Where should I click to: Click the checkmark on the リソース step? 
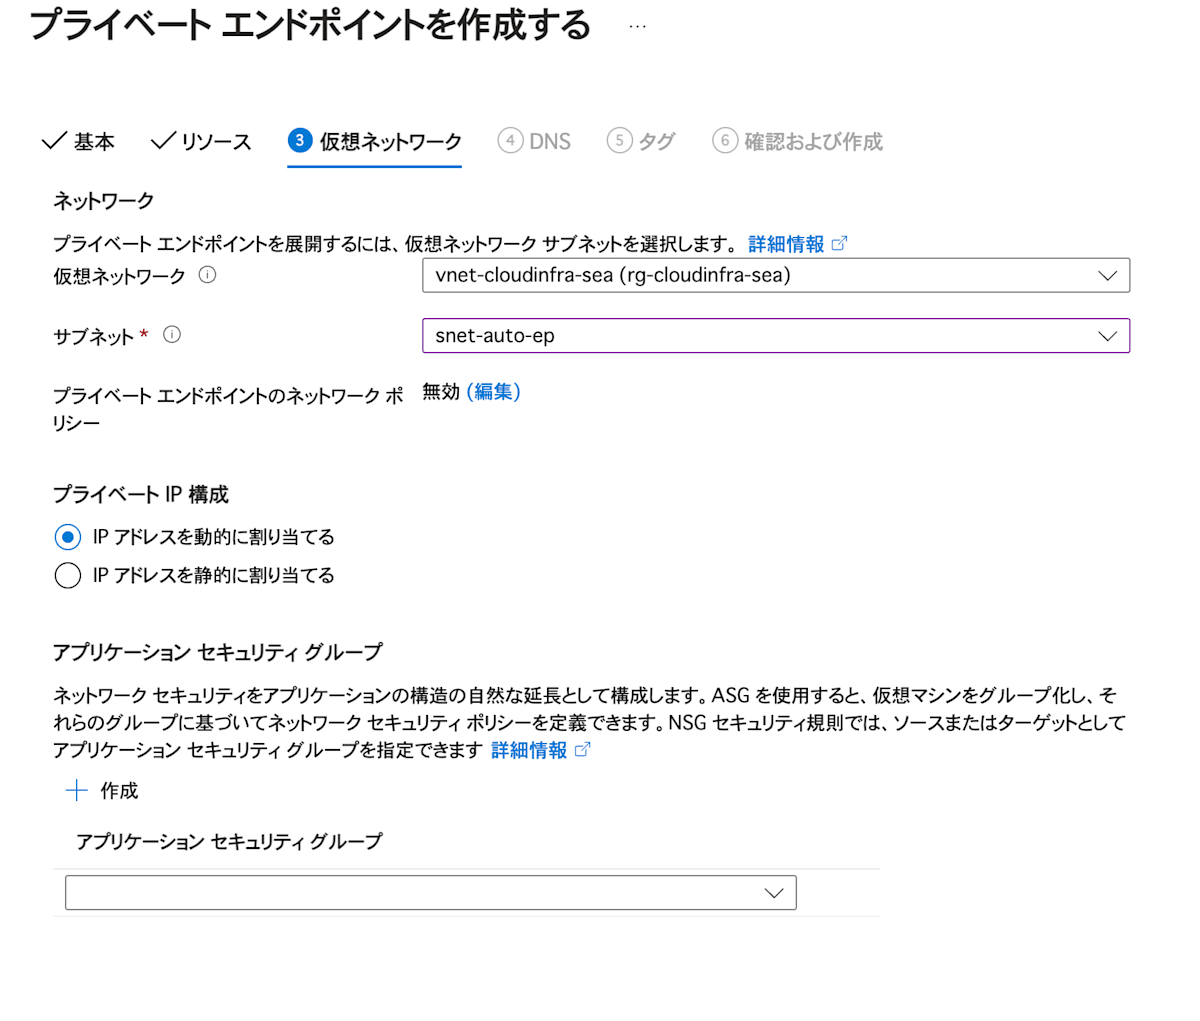[x=160, y=141]
